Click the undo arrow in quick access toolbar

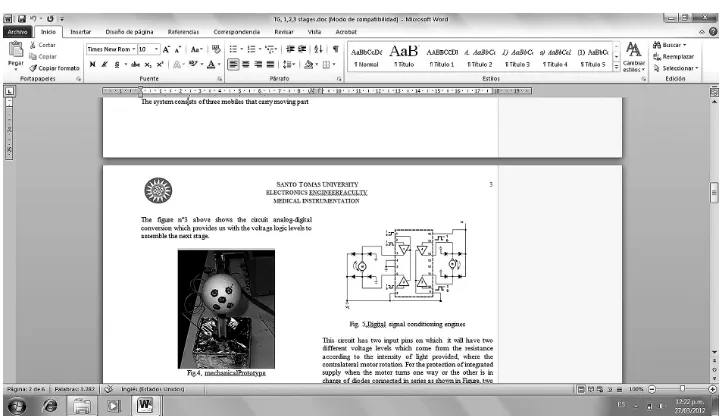tap(33, 19)
